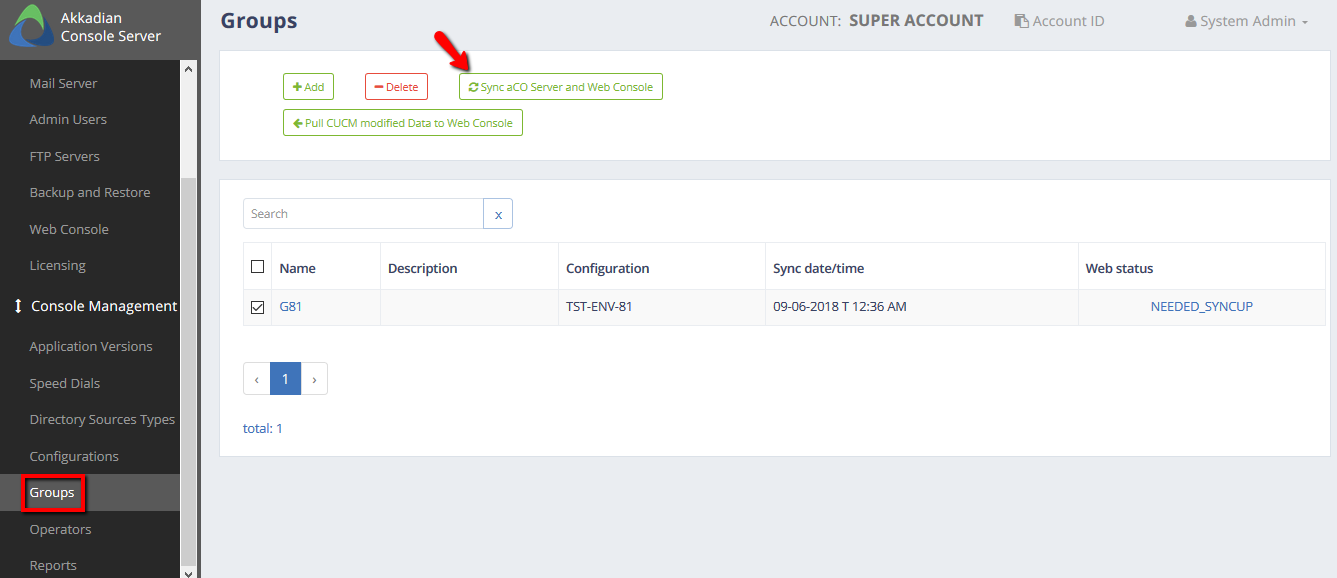Open the G81 group link
1337x578 pixels.
point(291,307)
